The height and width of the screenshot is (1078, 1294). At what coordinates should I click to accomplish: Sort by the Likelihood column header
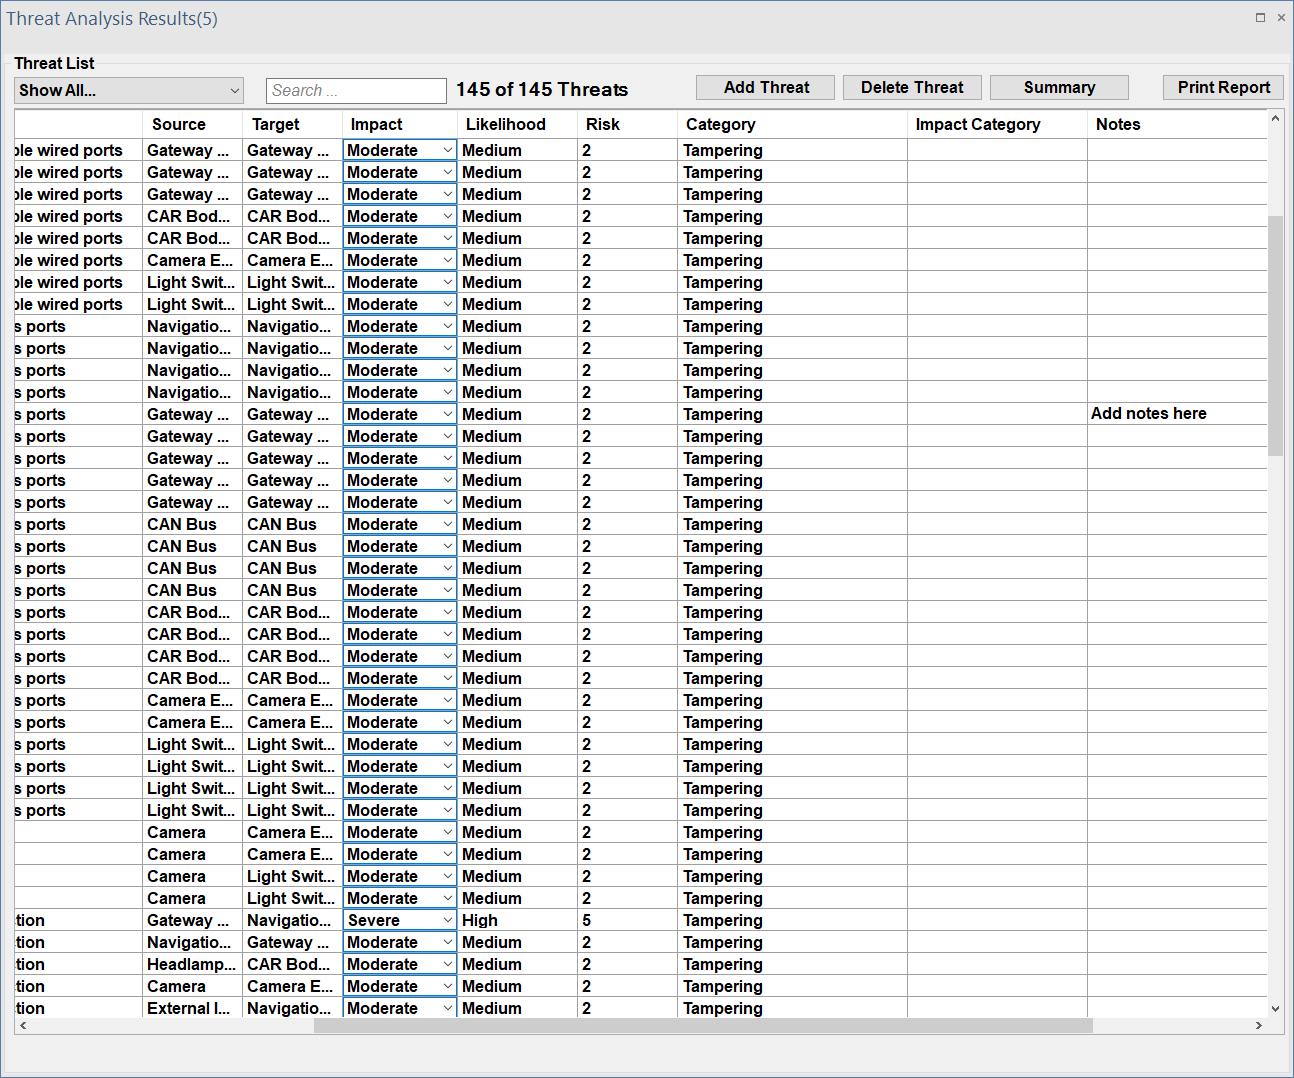(x=506, y=125)
